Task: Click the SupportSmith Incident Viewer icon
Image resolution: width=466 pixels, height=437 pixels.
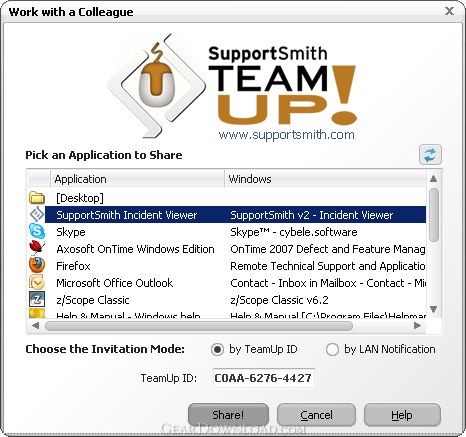Action: click(x=37, y=214)
